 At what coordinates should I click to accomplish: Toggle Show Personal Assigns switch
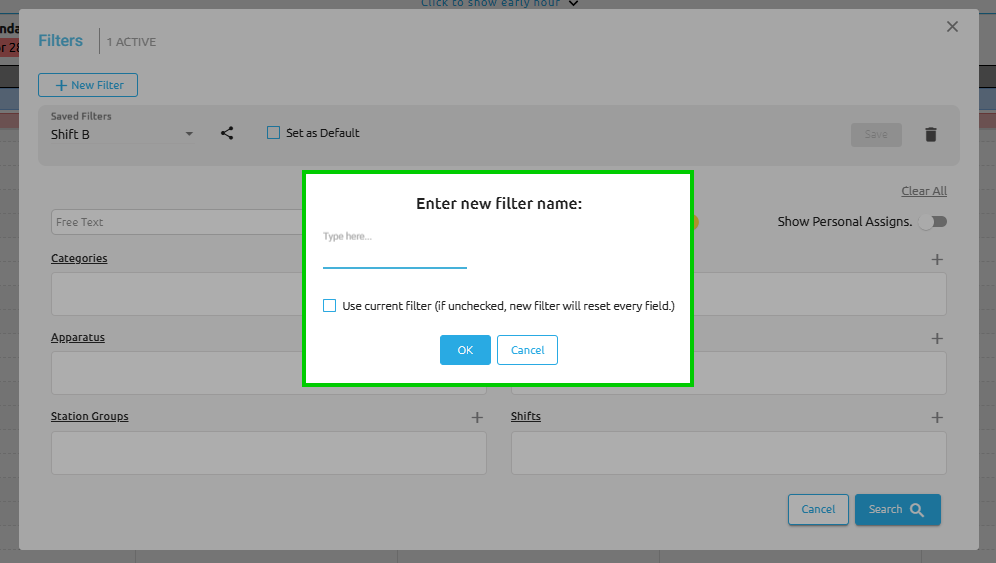932,222
